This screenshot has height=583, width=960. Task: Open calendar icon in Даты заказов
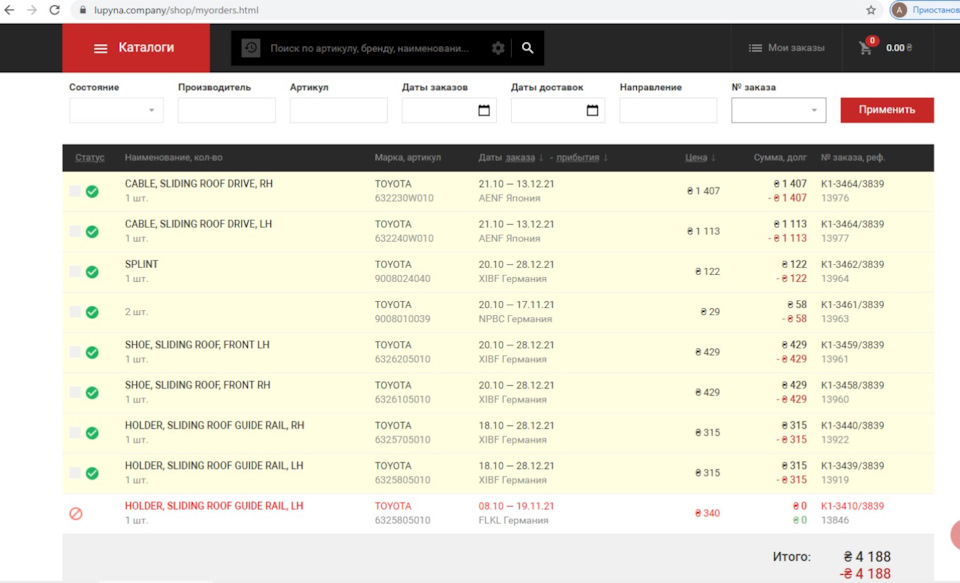[x=484, y=110]
